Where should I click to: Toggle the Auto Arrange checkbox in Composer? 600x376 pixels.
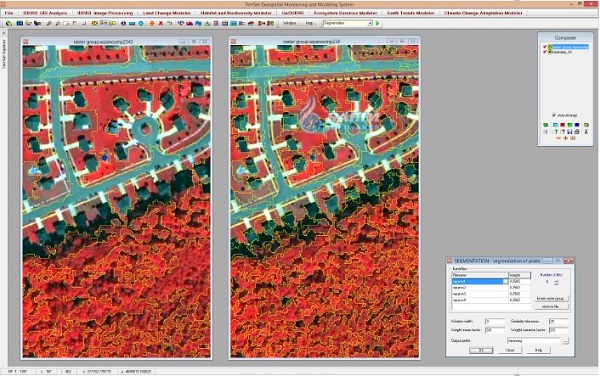tap(554, 115)
